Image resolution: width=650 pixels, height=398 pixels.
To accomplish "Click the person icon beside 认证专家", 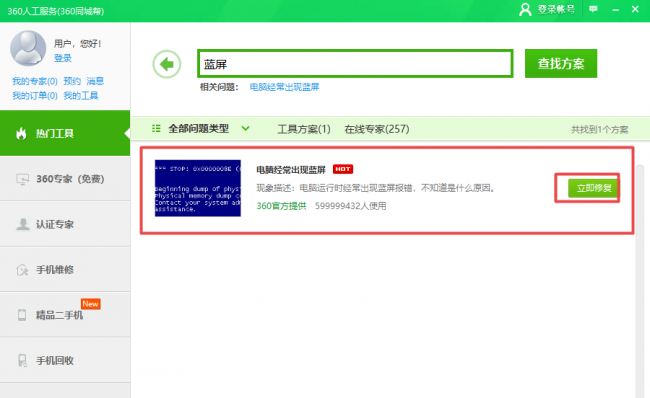I will click(23, 224).
